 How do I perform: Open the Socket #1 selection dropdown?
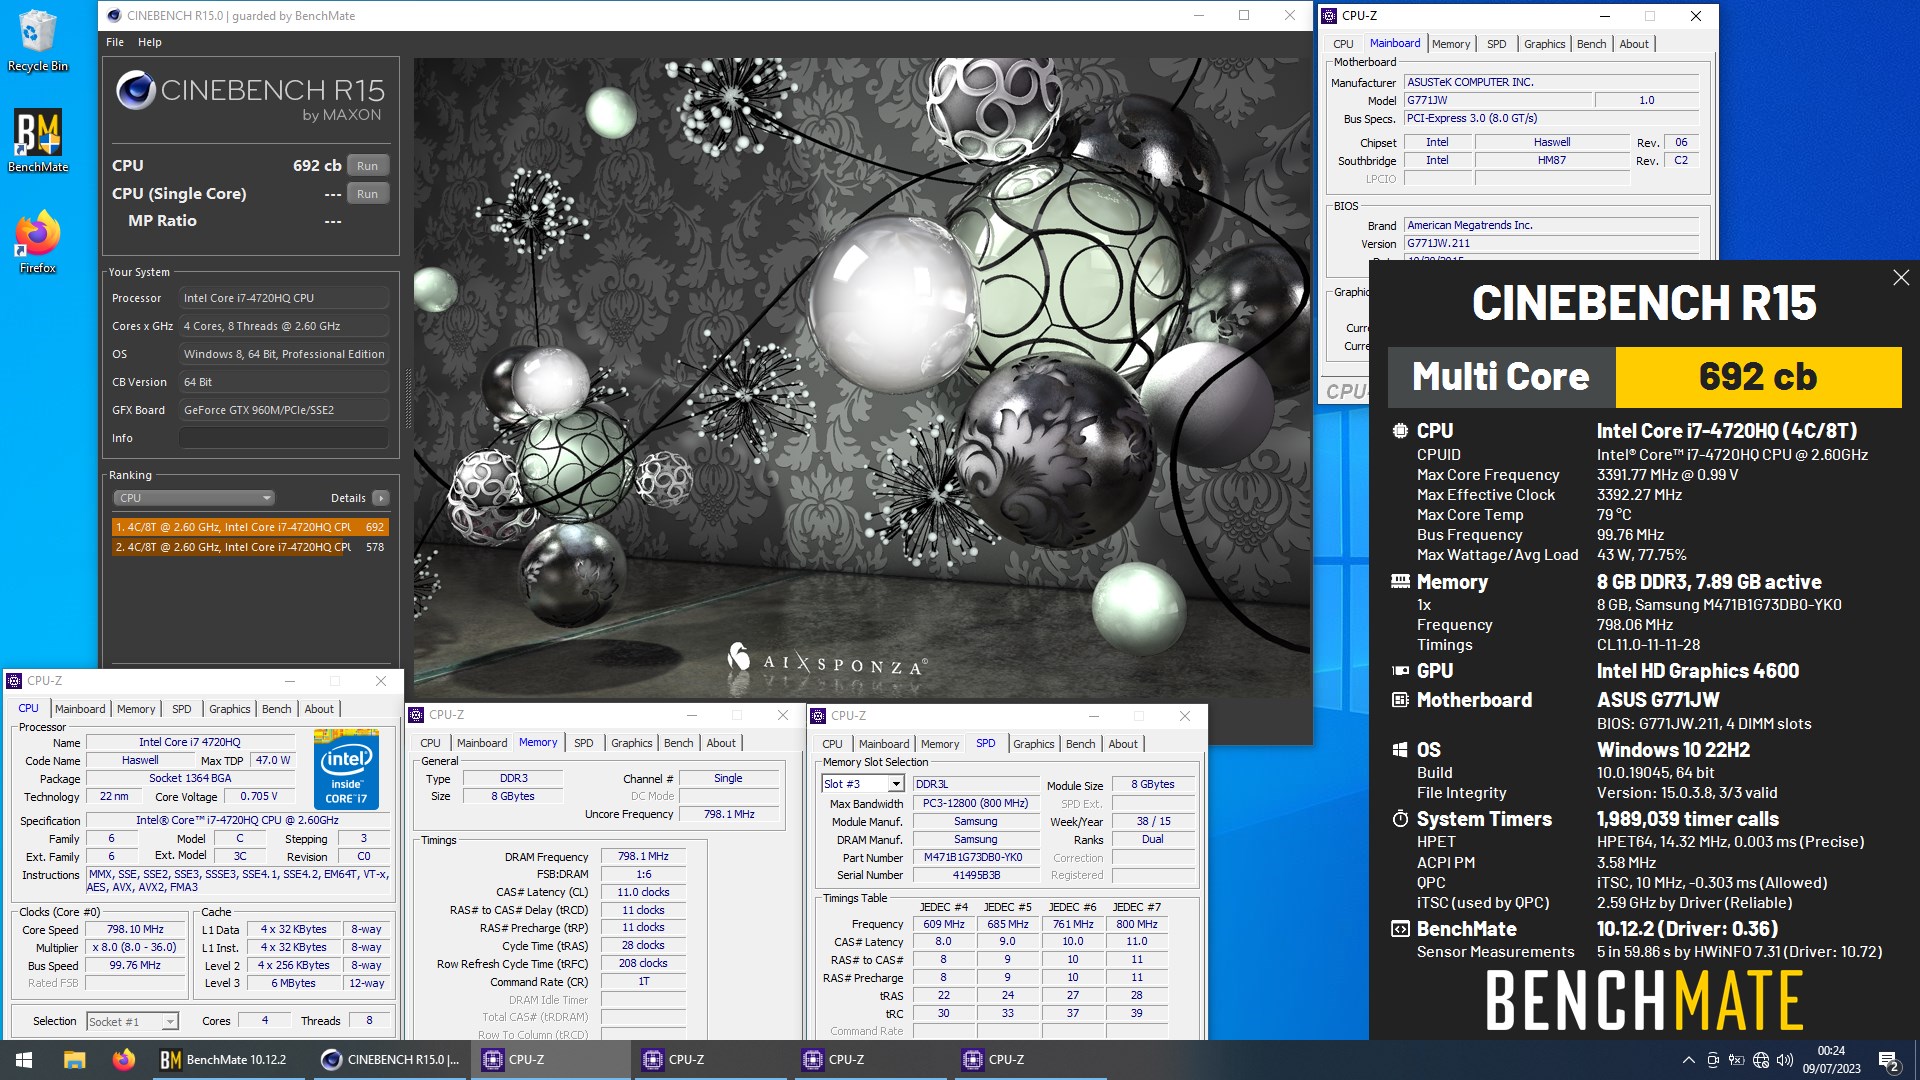pos(132,1021)
